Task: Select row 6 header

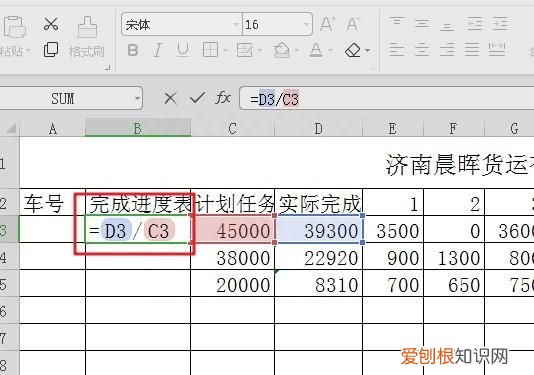Action: point(9,310)
